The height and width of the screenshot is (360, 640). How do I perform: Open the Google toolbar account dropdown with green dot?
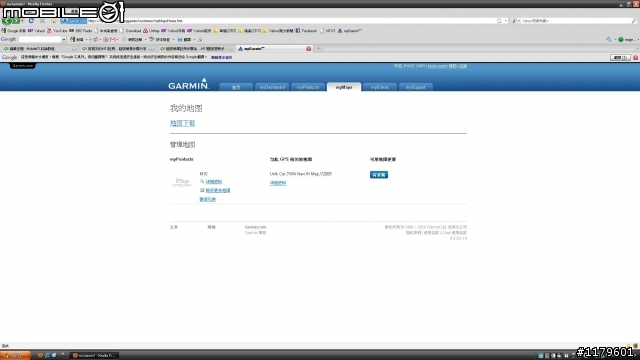click(628, 40)
